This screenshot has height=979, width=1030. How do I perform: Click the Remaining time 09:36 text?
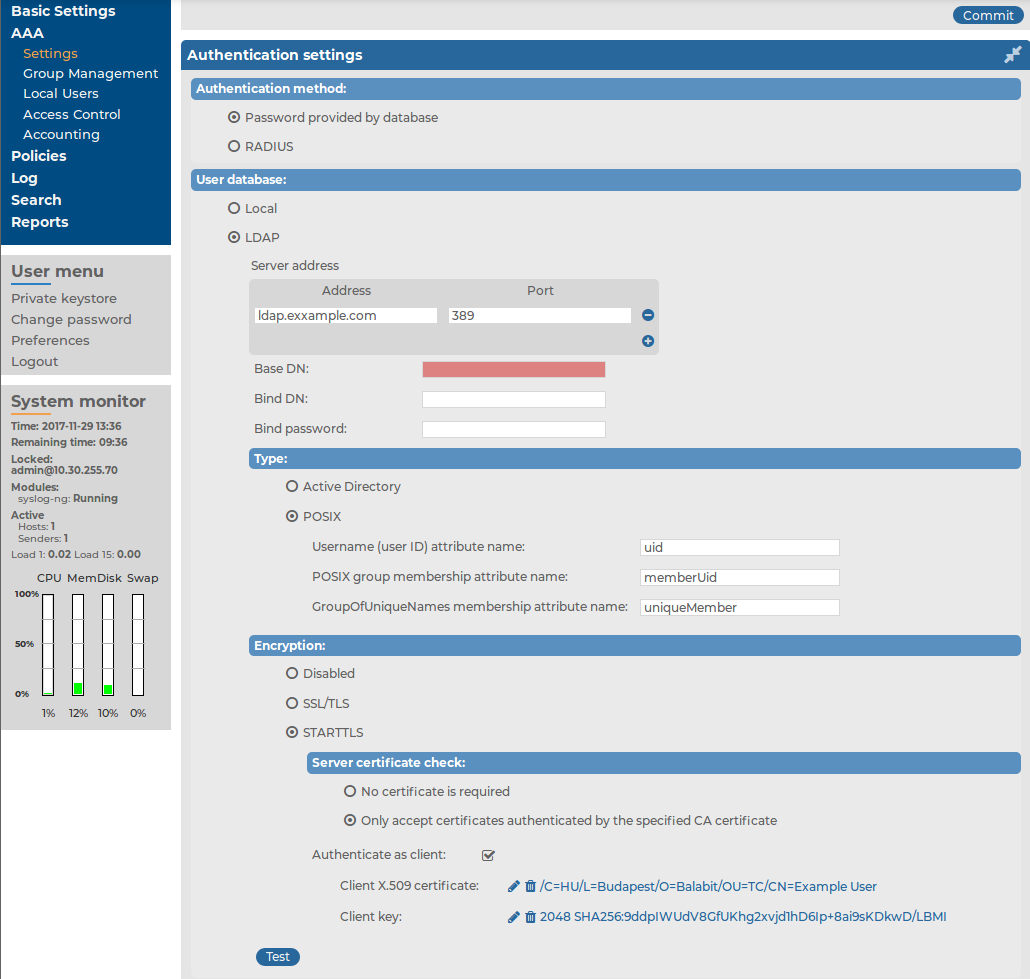click(x=69, y=442)
